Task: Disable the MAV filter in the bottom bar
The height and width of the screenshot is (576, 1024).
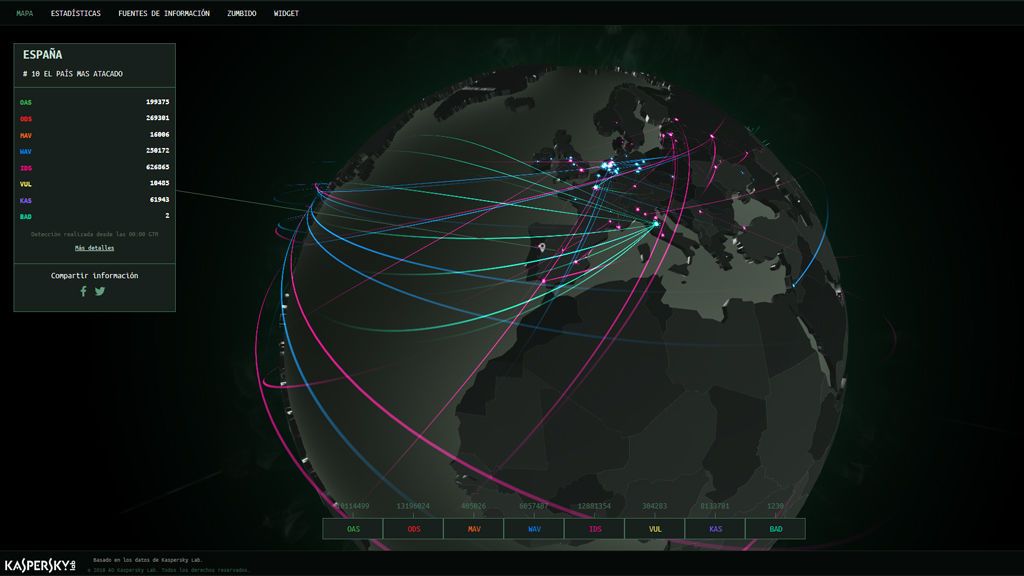Action: 474,529
